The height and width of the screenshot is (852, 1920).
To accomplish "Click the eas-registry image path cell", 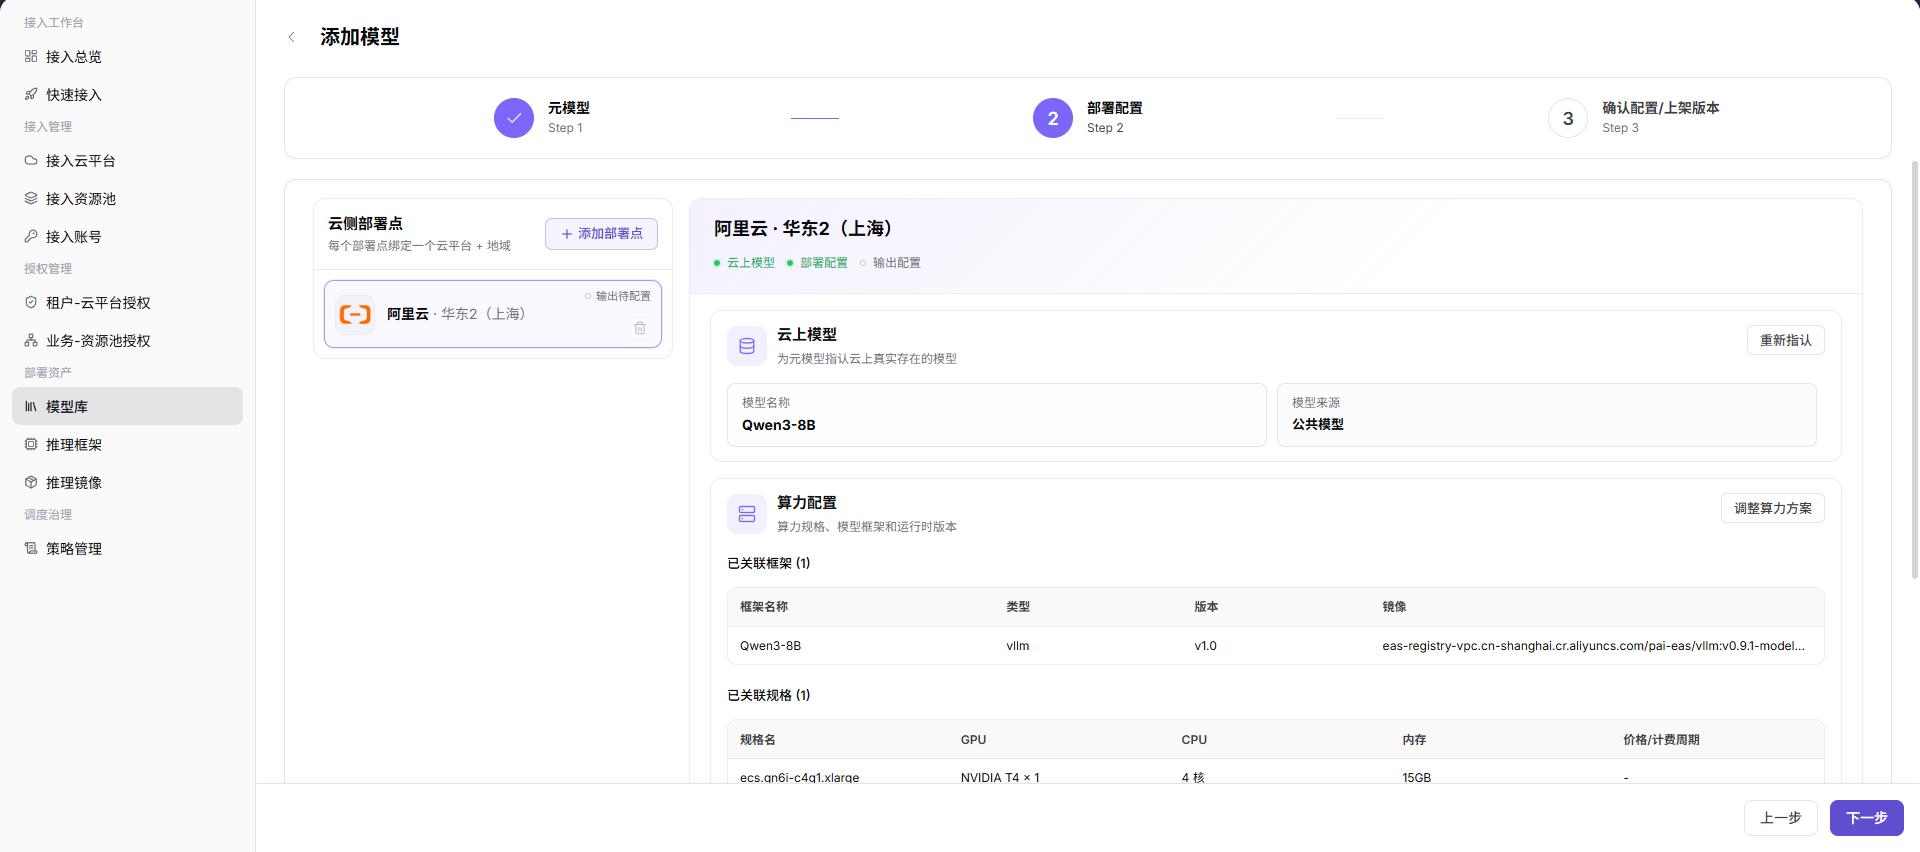I will (x=1594, y=646).
